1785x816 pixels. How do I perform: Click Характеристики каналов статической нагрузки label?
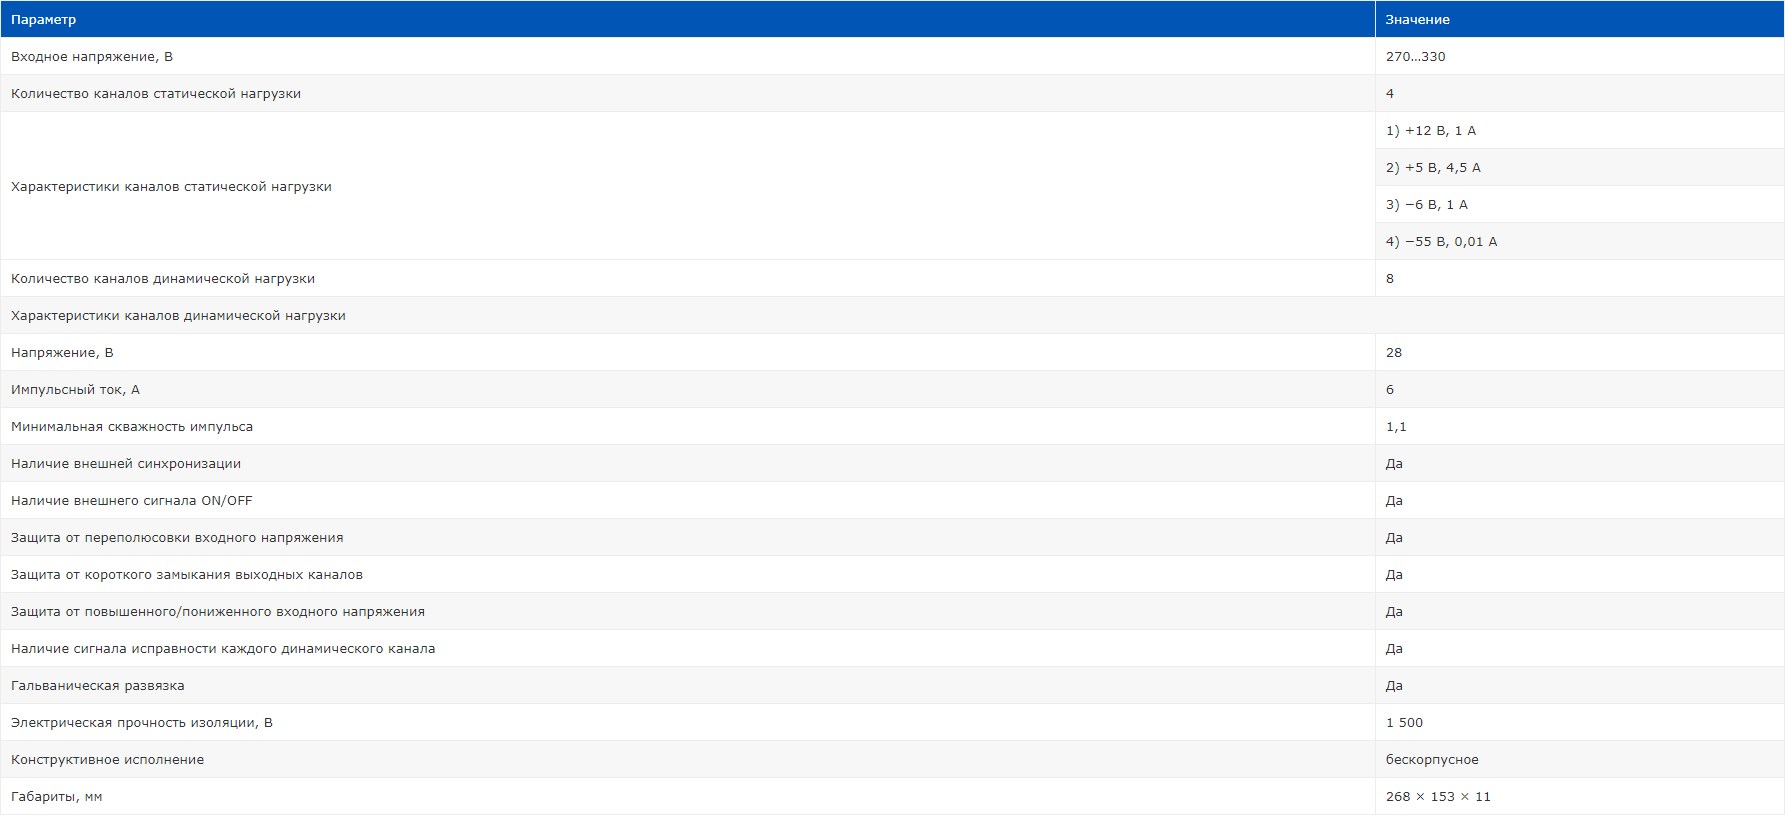point(171,187)
